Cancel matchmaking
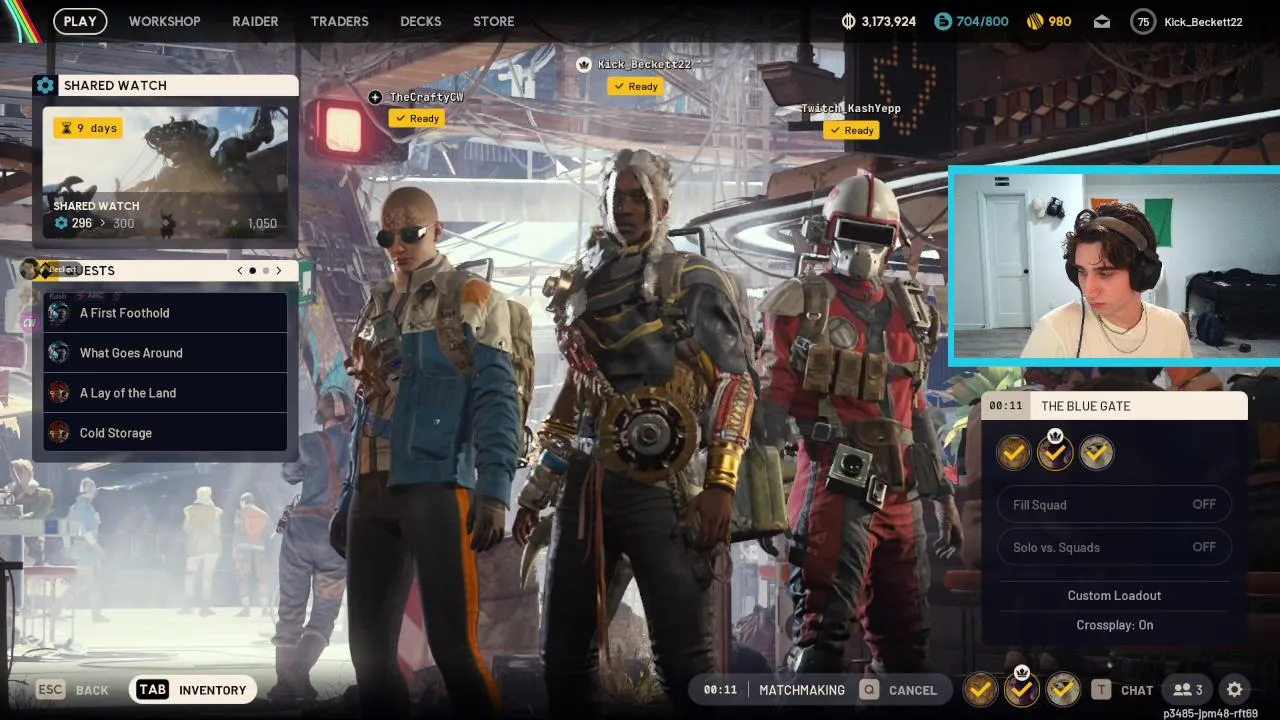The image size is (1280, 720). click(899, 690)
